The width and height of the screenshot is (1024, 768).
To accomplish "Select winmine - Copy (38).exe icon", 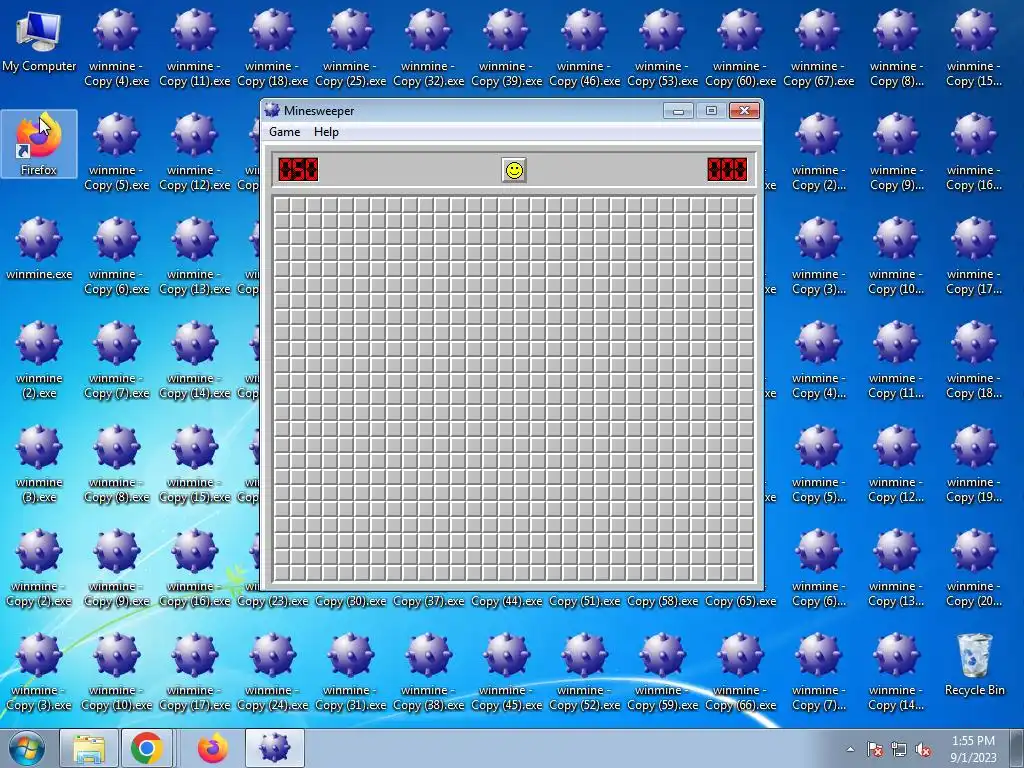I will (428, 673).
